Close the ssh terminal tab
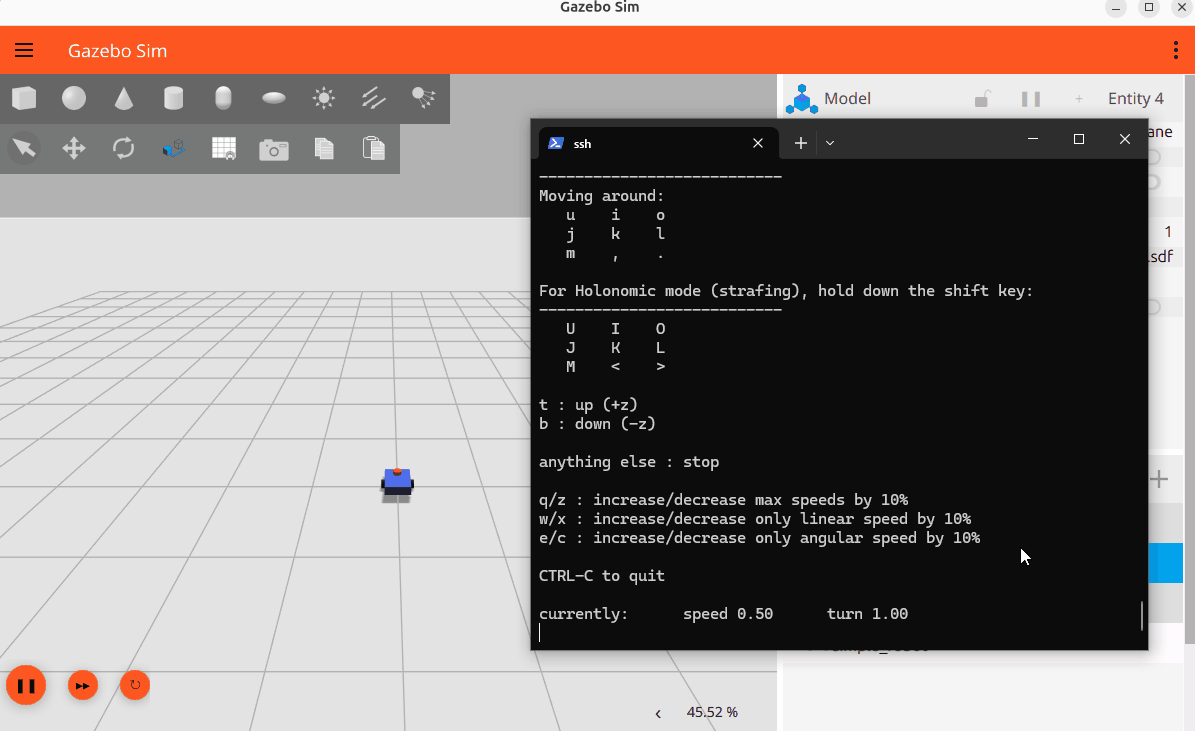Screen dimensions: 1195x731 pos(758,143)
